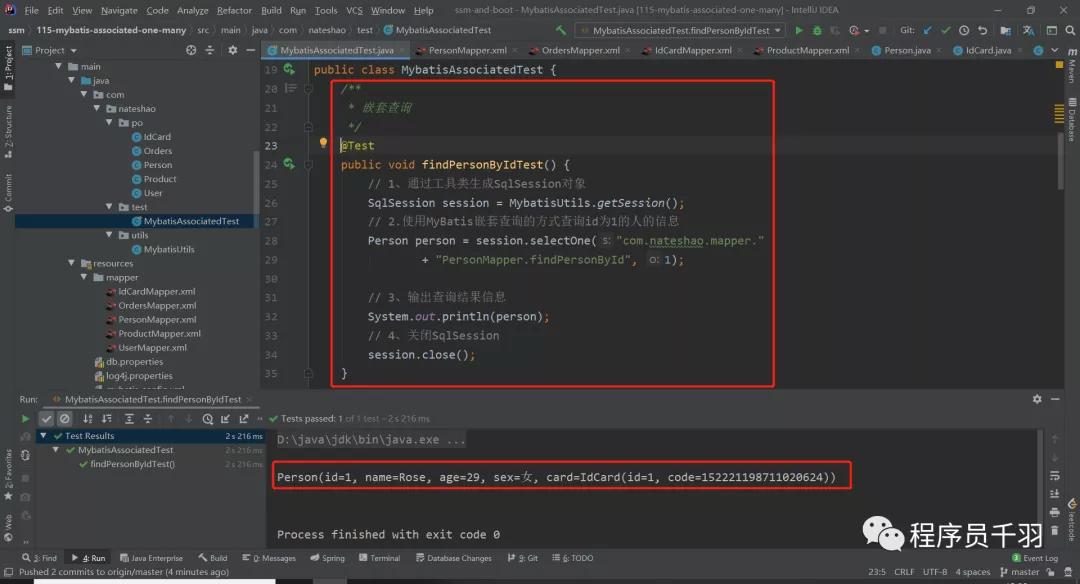This screenshot has height=584, width=1080.
Task: Toggle the Favorites side panel
Action: [x=8, y=474]
